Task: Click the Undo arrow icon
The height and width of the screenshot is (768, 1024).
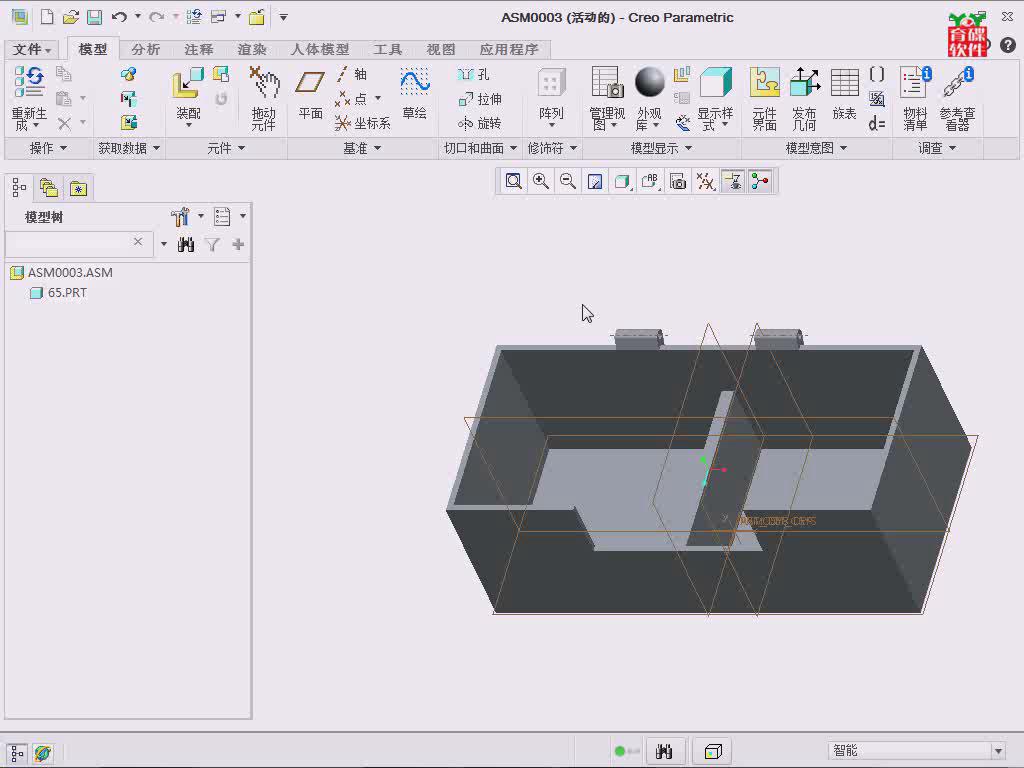Action: pyautogui.click(x=119, y=17)
